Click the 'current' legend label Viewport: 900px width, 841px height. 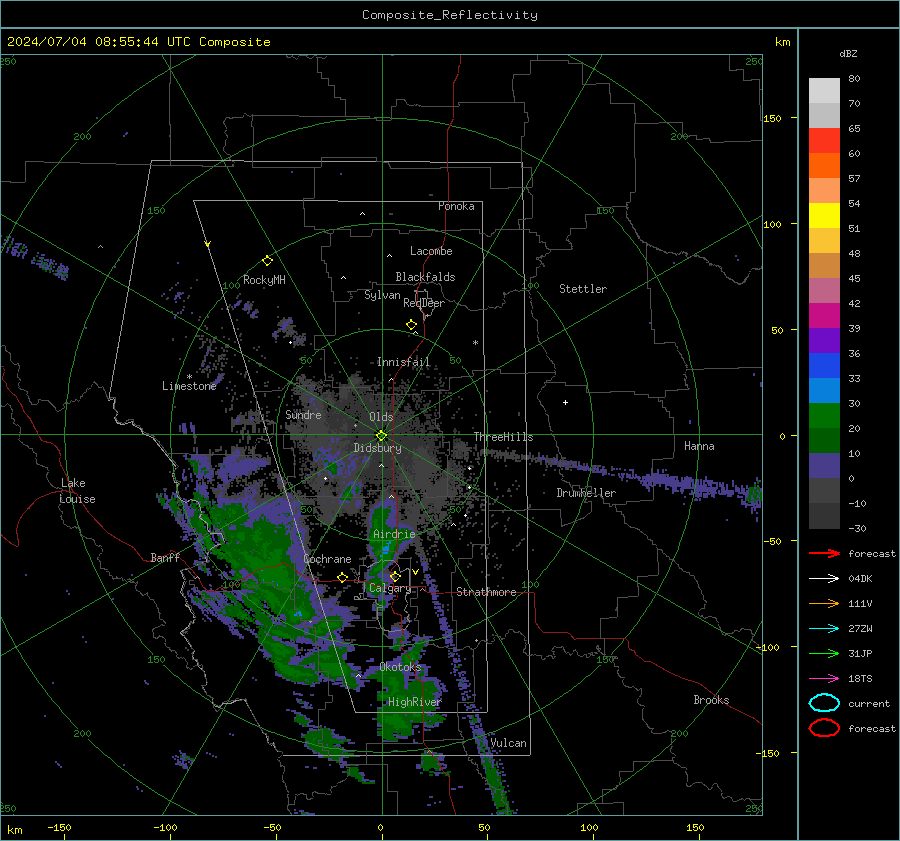[x=869, y=703]
